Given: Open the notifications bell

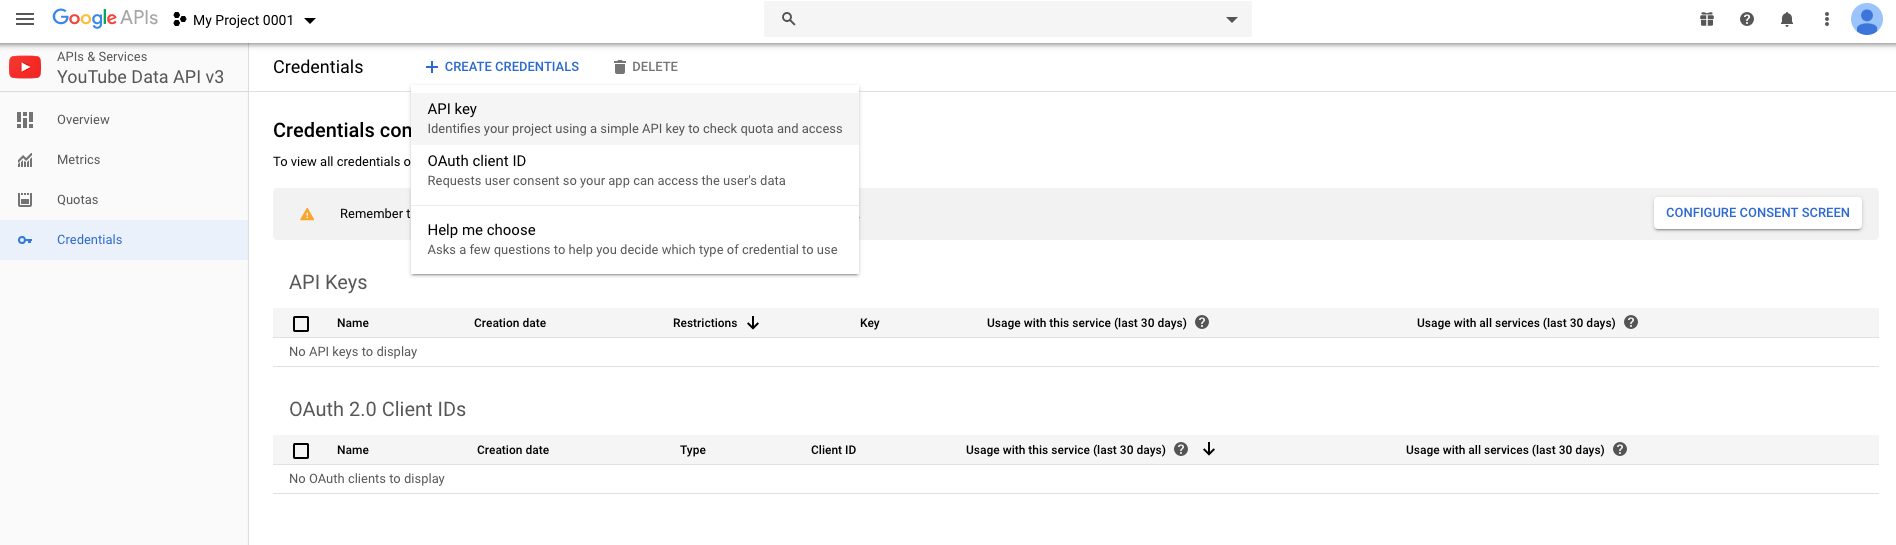Looking at the screenshot, I should [x=1787, y=19].
